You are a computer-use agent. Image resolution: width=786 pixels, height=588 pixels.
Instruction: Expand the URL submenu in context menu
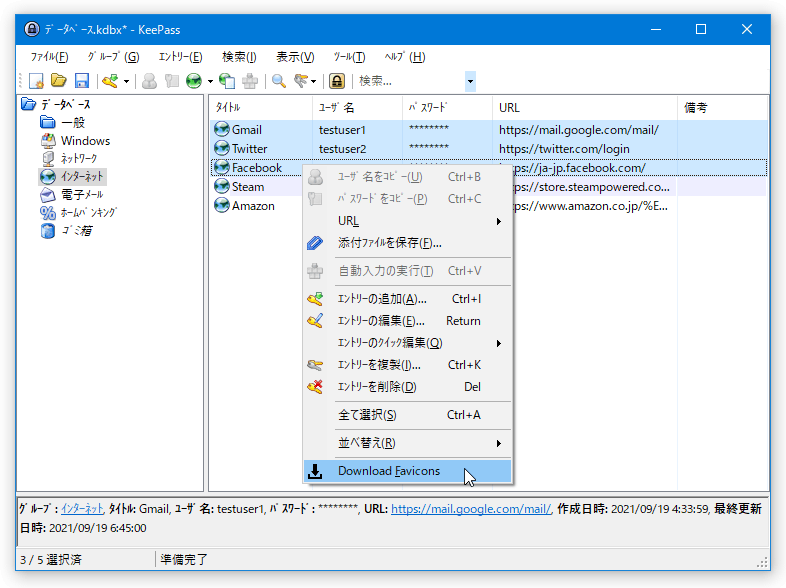(x=408, y=221)
